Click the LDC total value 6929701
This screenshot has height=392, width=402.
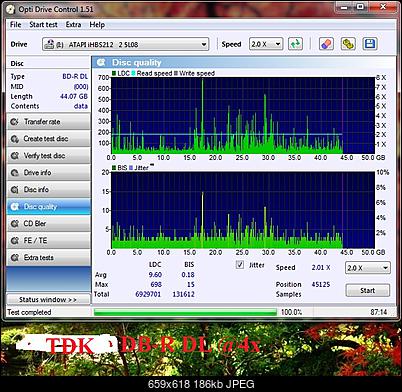[x=148, y=294]
